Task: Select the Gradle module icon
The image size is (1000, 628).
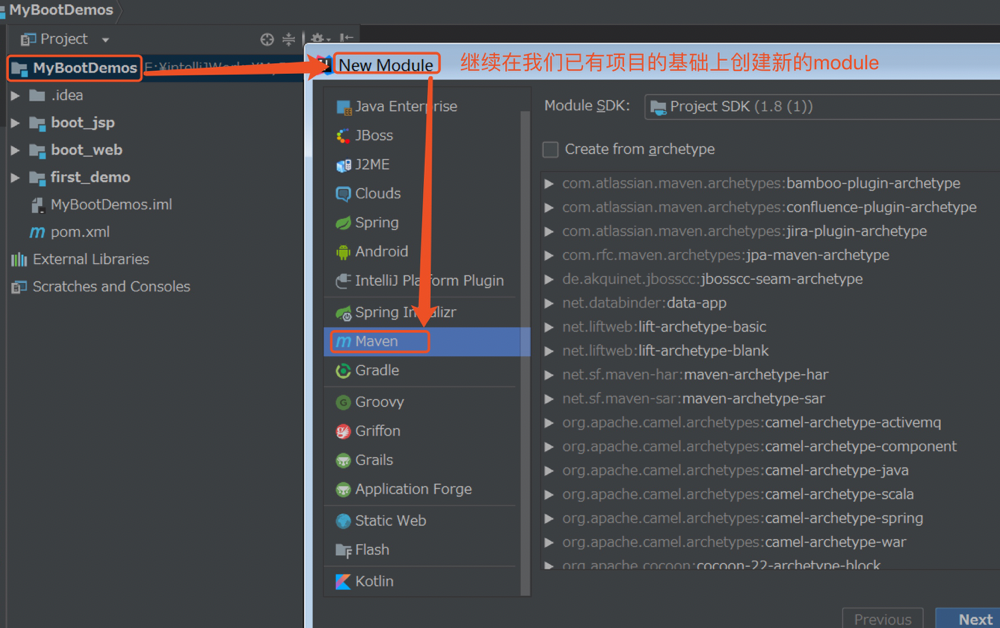Action: (x=343, y=370)
